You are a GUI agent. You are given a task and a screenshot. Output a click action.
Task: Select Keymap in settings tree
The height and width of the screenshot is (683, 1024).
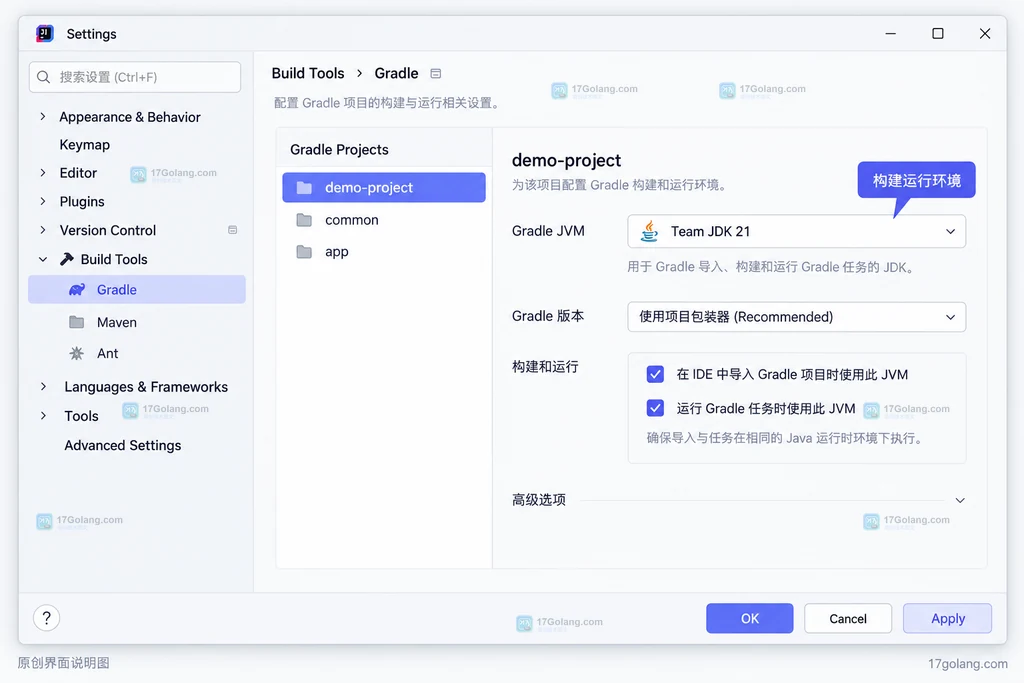(85, 145)
